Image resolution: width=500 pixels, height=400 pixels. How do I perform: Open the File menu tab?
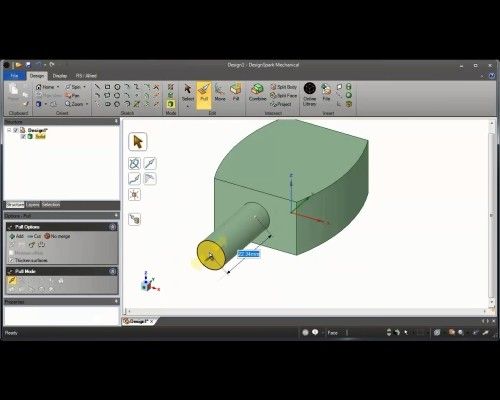click(x=14, y=76)
